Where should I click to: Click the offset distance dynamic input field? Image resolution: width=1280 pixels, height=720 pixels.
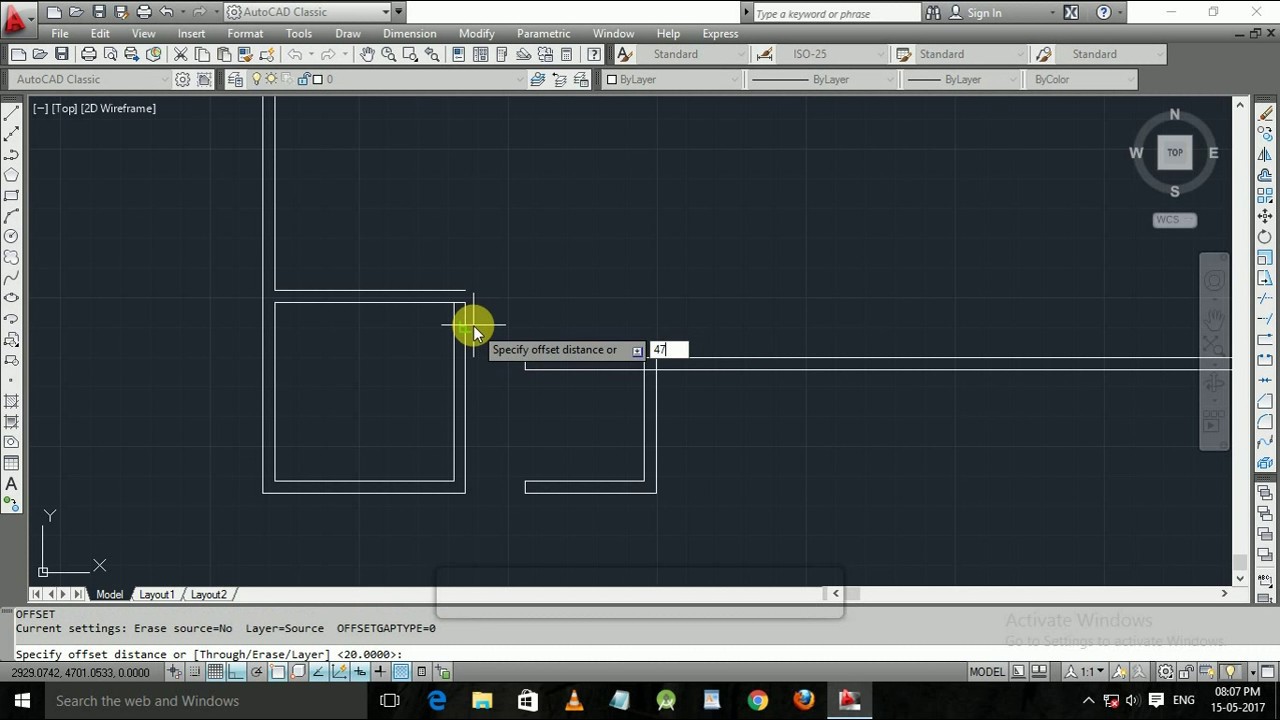coord(669,349)
